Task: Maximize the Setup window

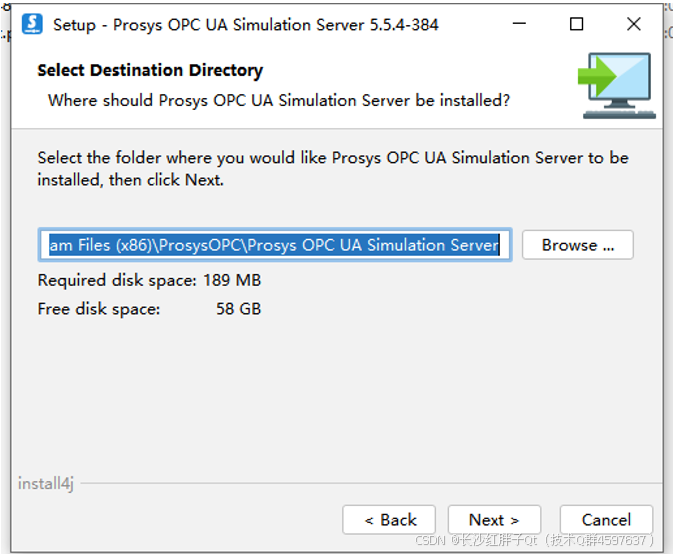Action: pyautogui.click(x=576, y=24)
